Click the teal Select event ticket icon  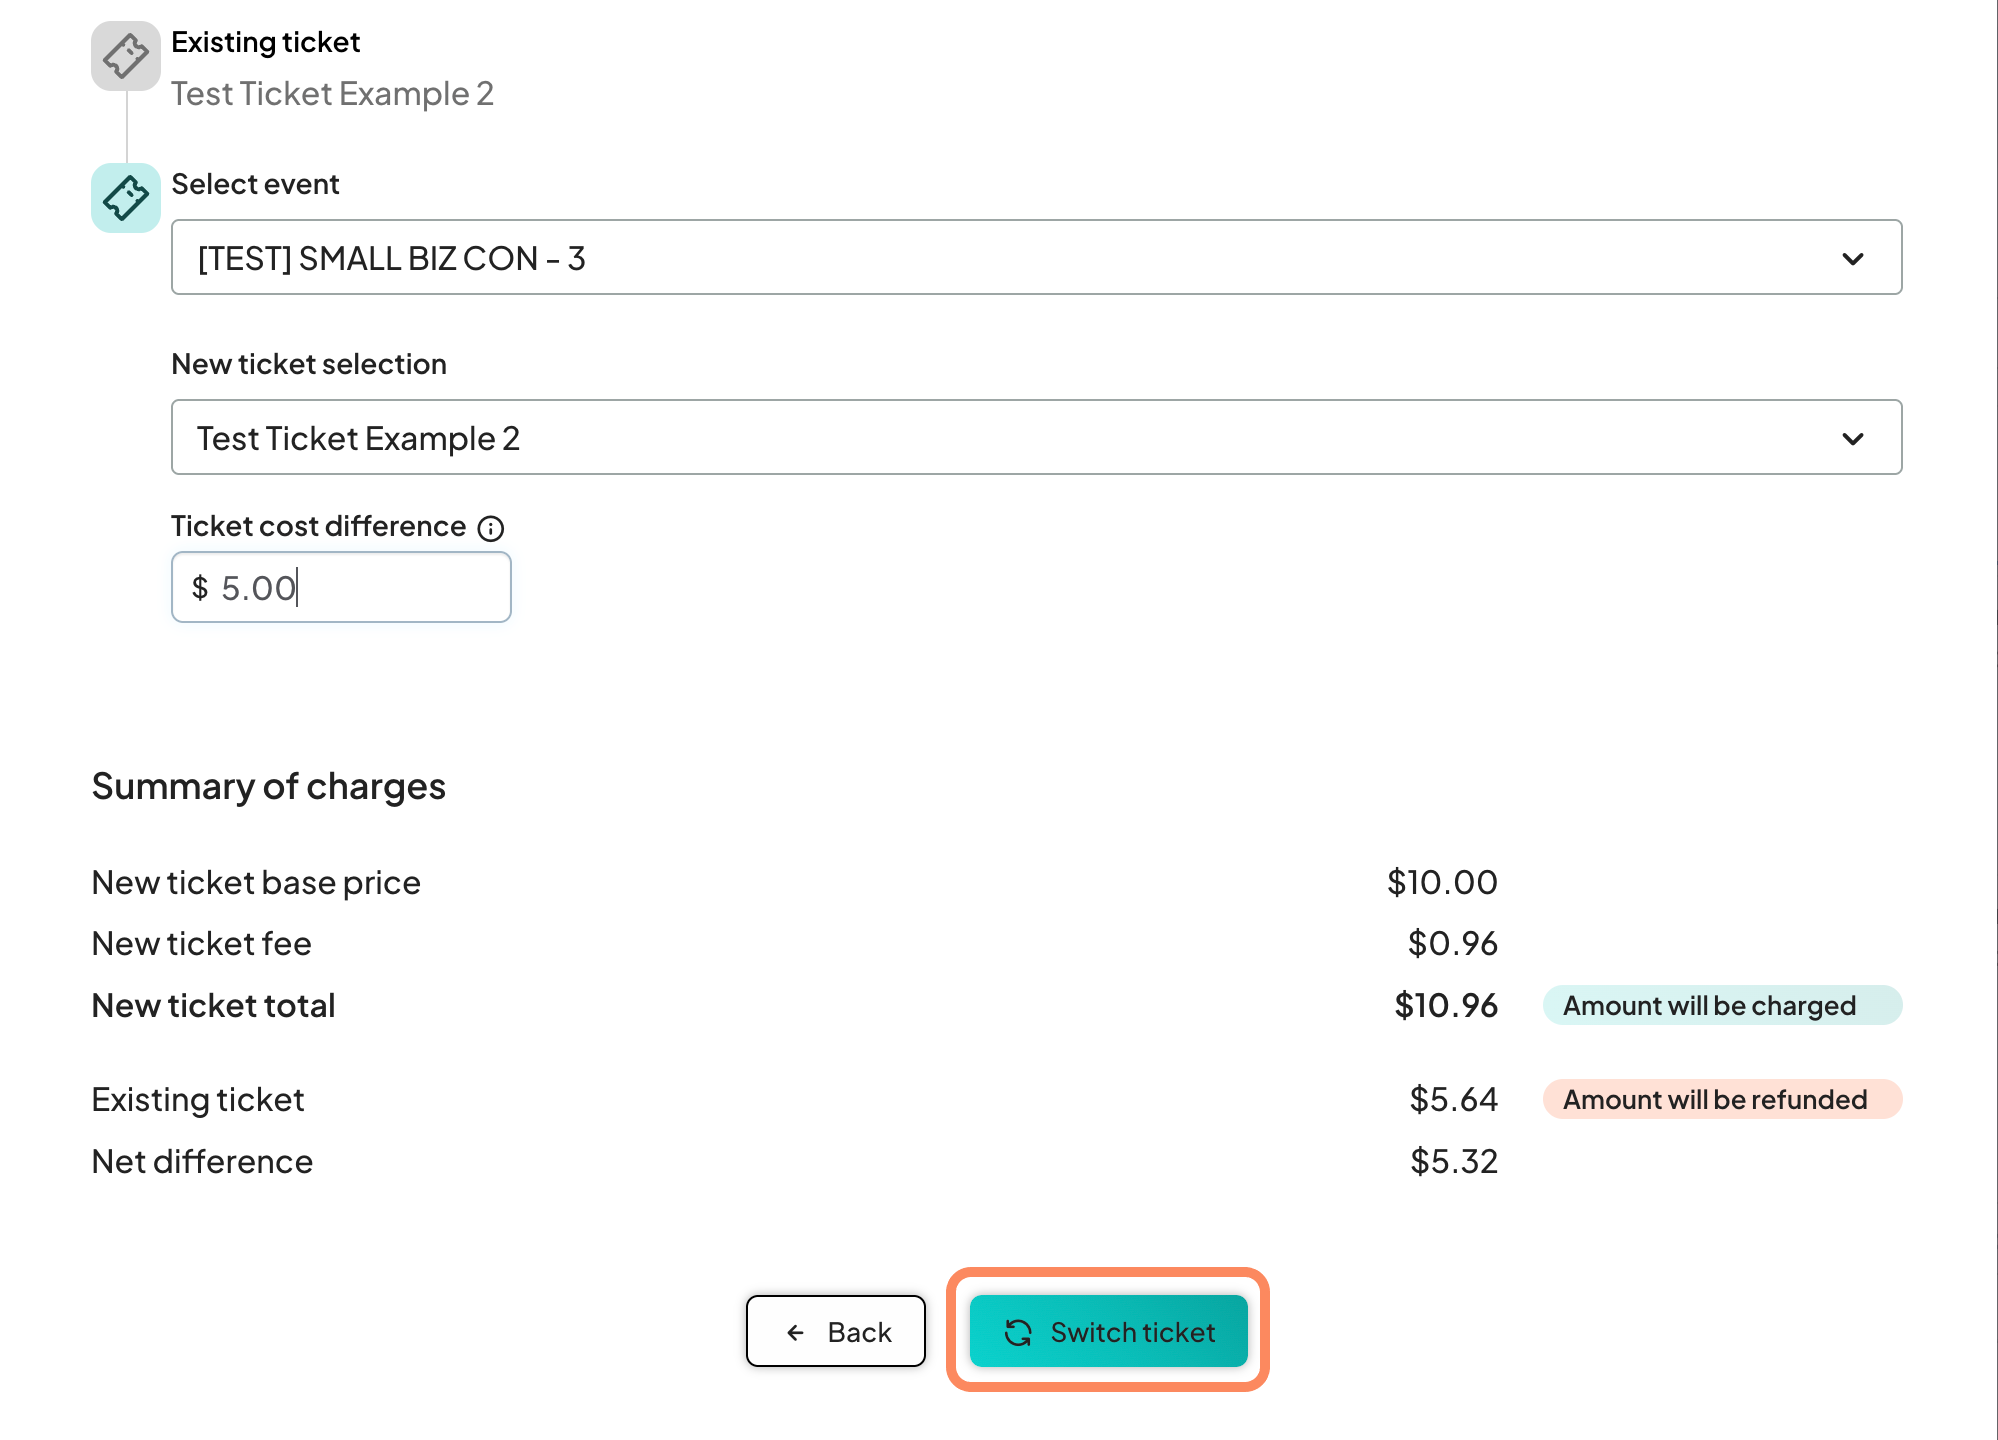pos(126,198)
